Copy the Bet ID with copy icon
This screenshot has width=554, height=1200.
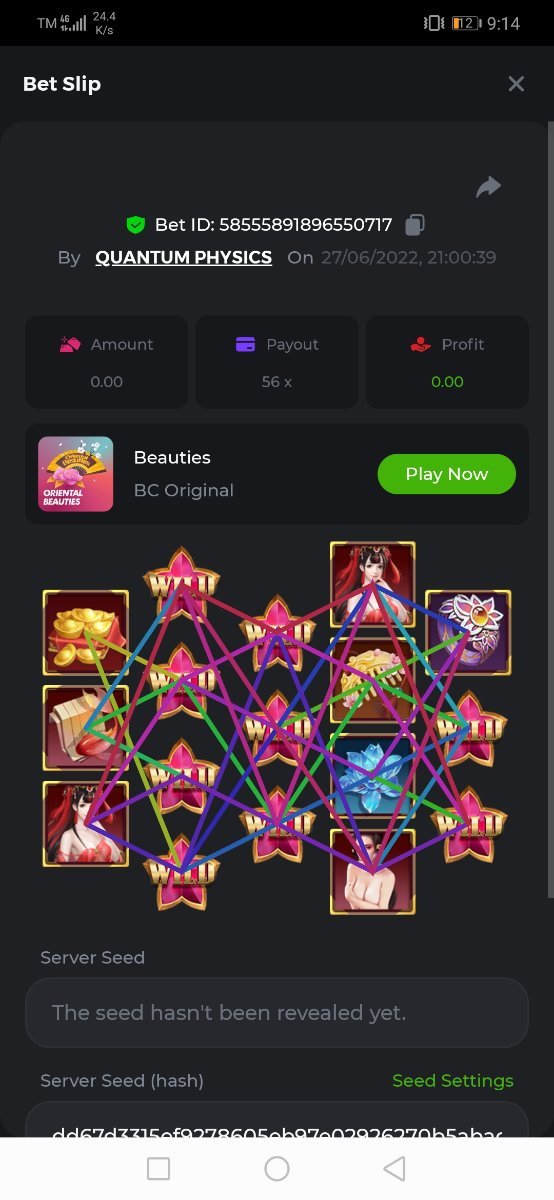tap(415, 225)
